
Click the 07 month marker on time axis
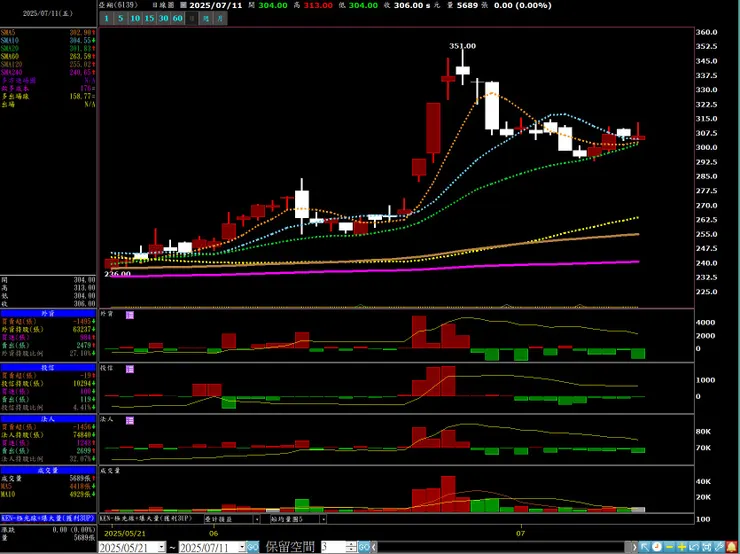tap(521, 533)
